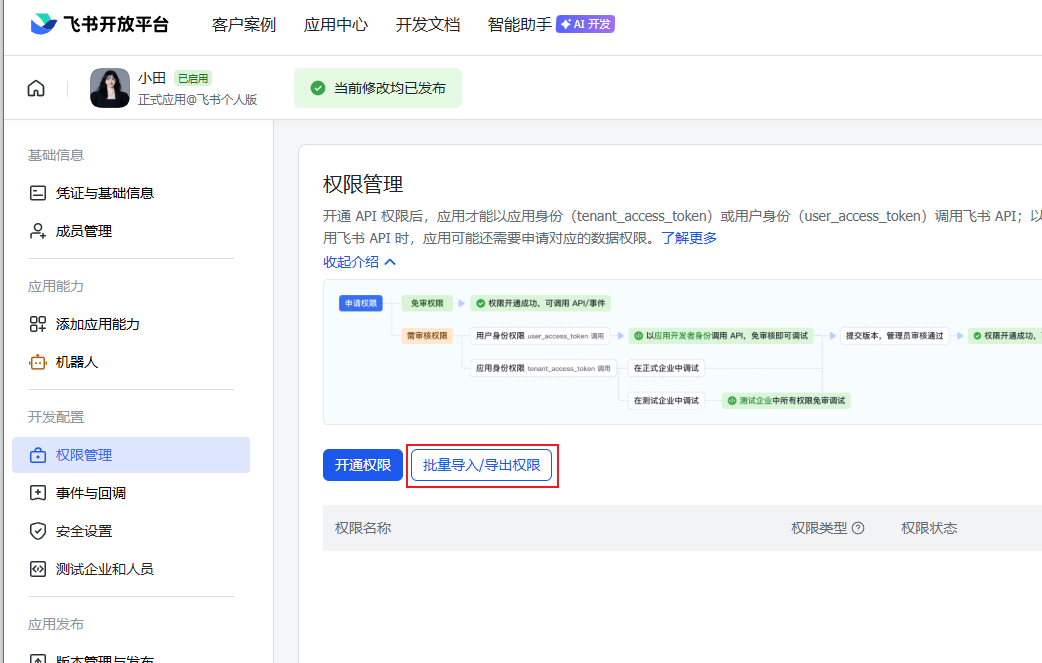Click the home icon
The width and height of the screenshot is (1042, 663).
36,88
